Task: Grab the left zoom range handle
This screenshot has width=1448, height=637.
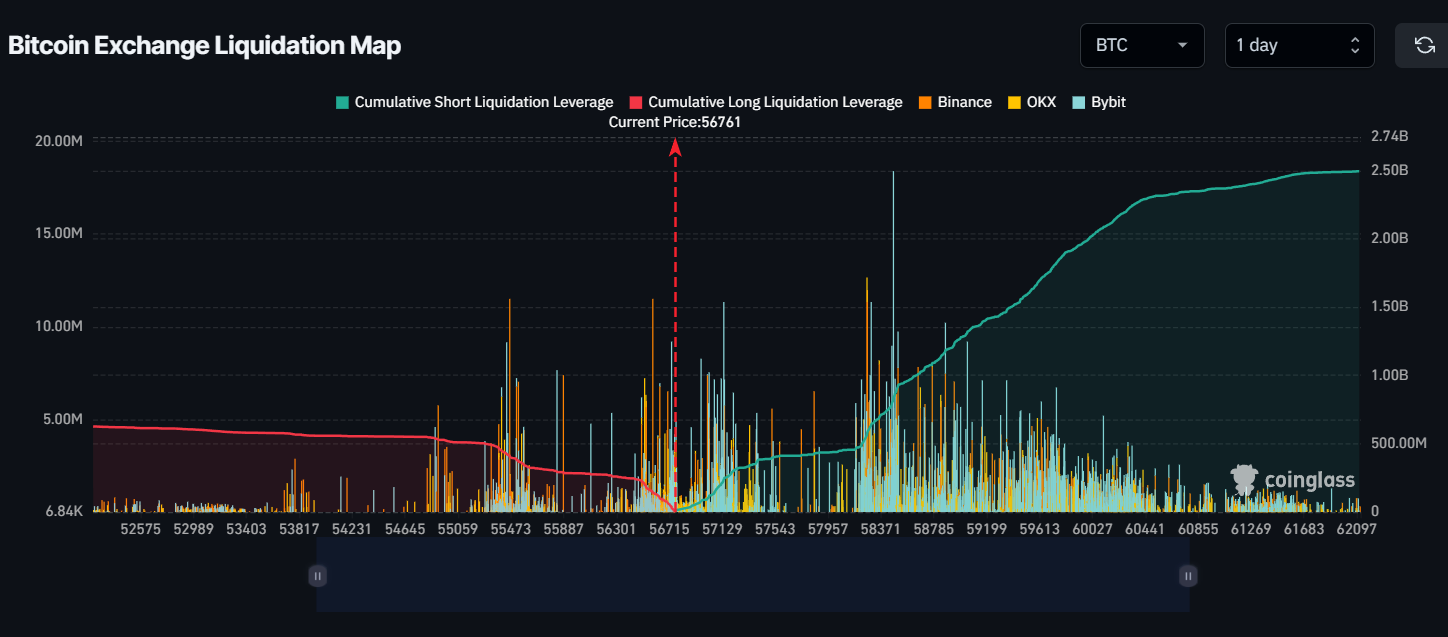Action: [x=317, y=575]
